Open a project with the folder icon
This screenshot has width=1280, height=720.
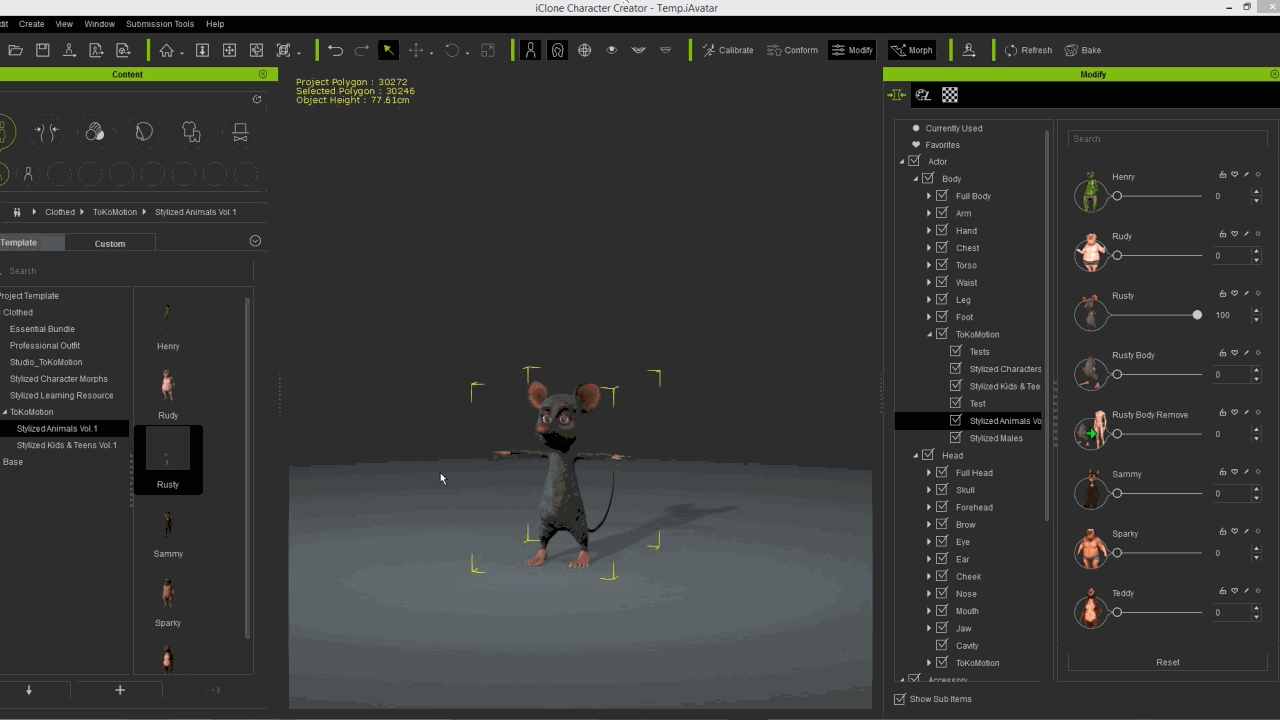point(15,50)
